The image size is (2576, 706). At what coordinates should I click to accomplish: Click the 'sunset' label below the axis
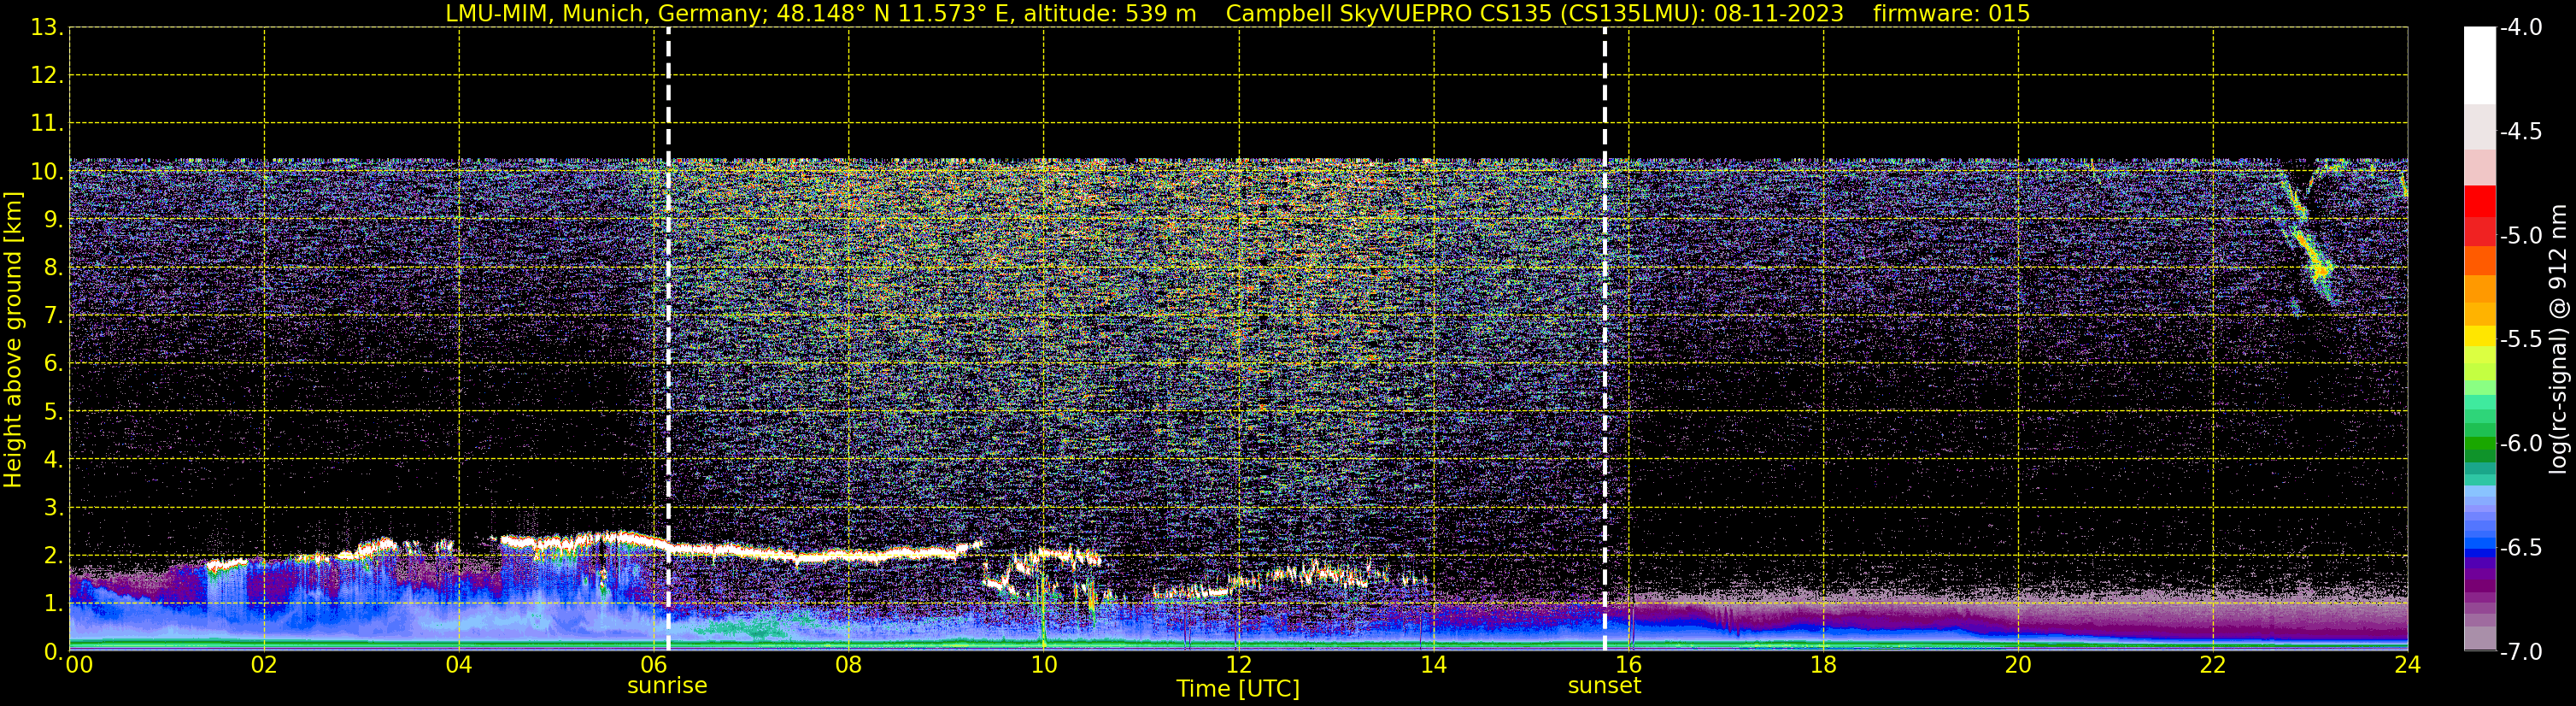coord(1604,686)
